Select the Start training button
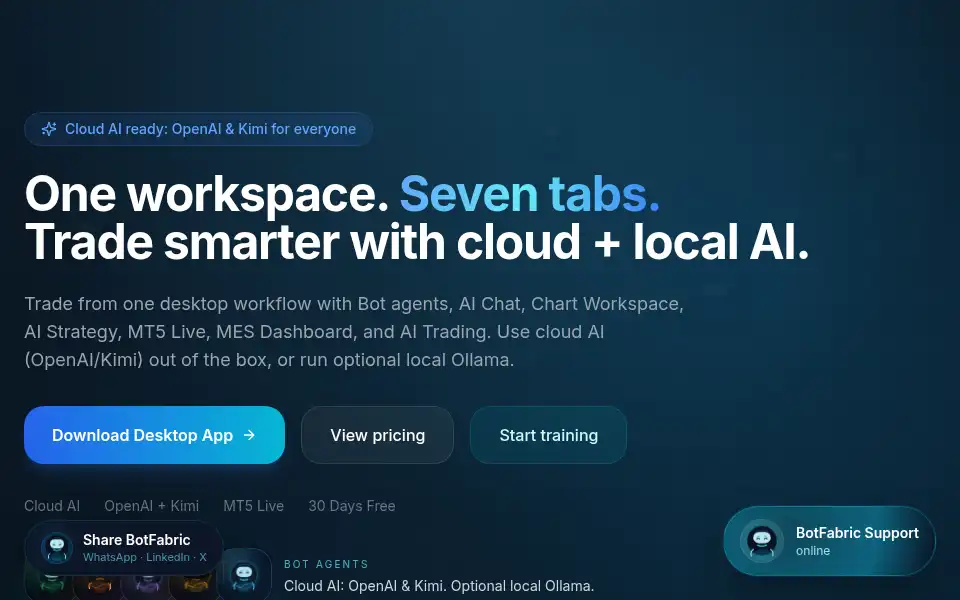 point(549,435)
